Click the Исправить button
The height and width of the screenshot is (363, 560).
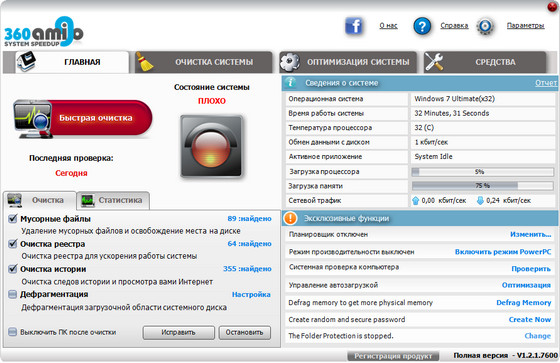coord(179,333)
